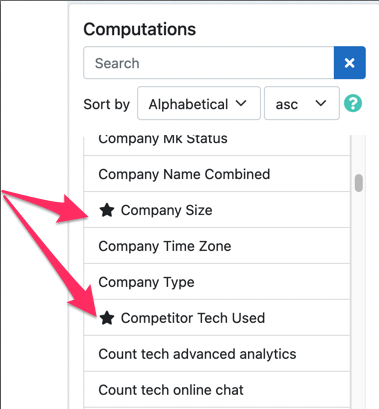The height and width of the screenshot is (409, 379).
Task: Open the asc sort order dropdown
Action: pos(302,103)
